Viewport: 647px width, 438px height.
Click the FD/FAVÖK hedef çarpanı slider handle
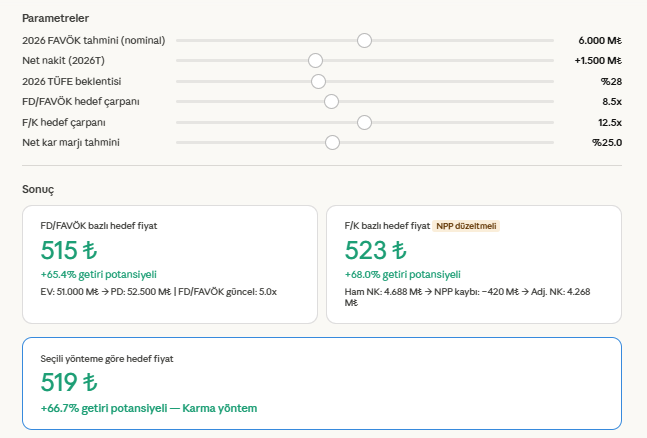(331, 102)
